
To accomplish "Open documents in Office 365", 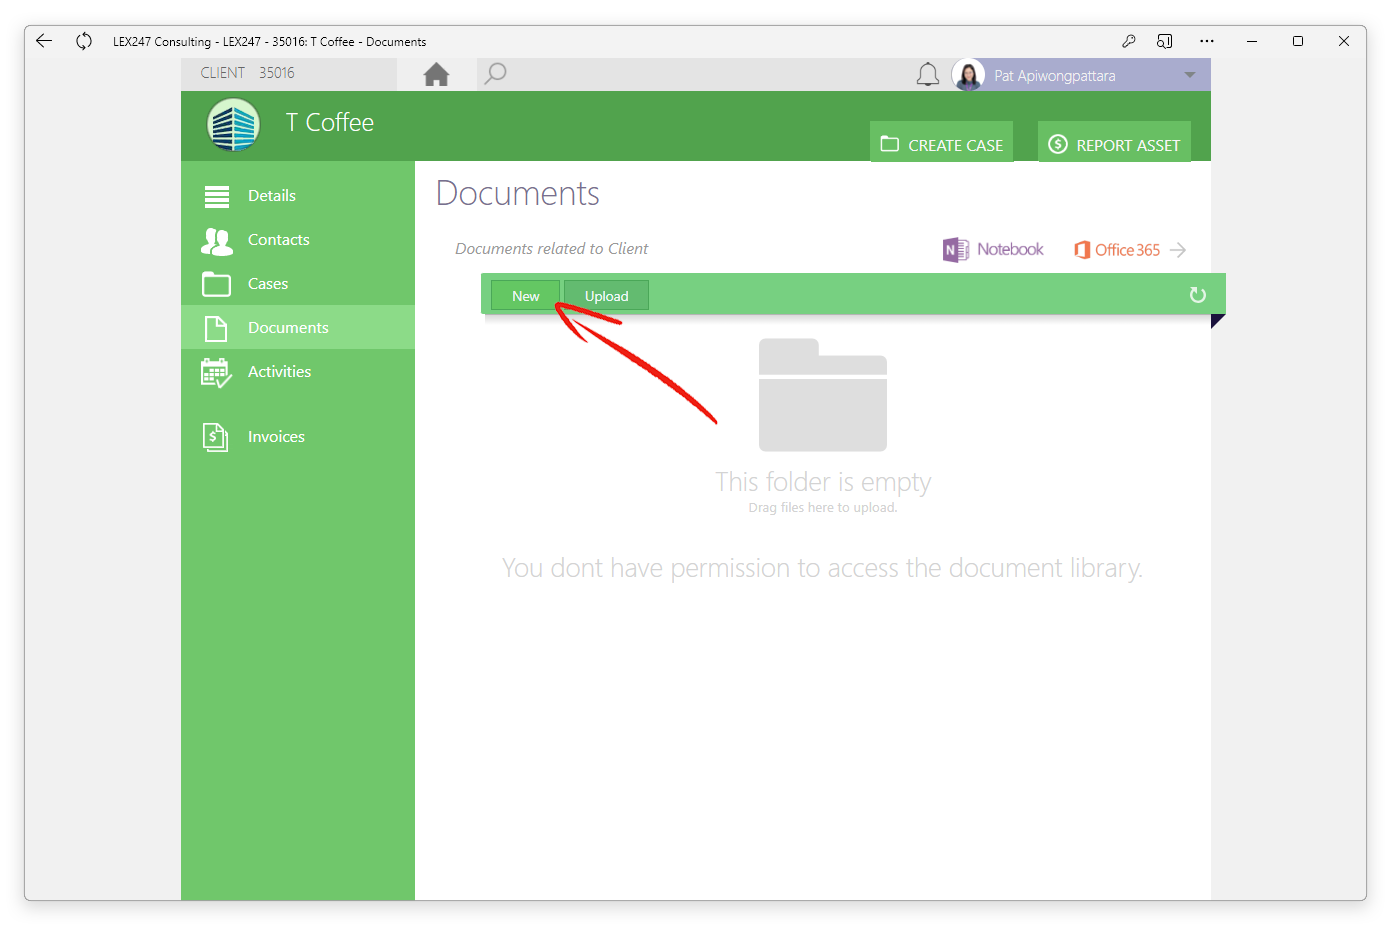I will coord(1129,250).
